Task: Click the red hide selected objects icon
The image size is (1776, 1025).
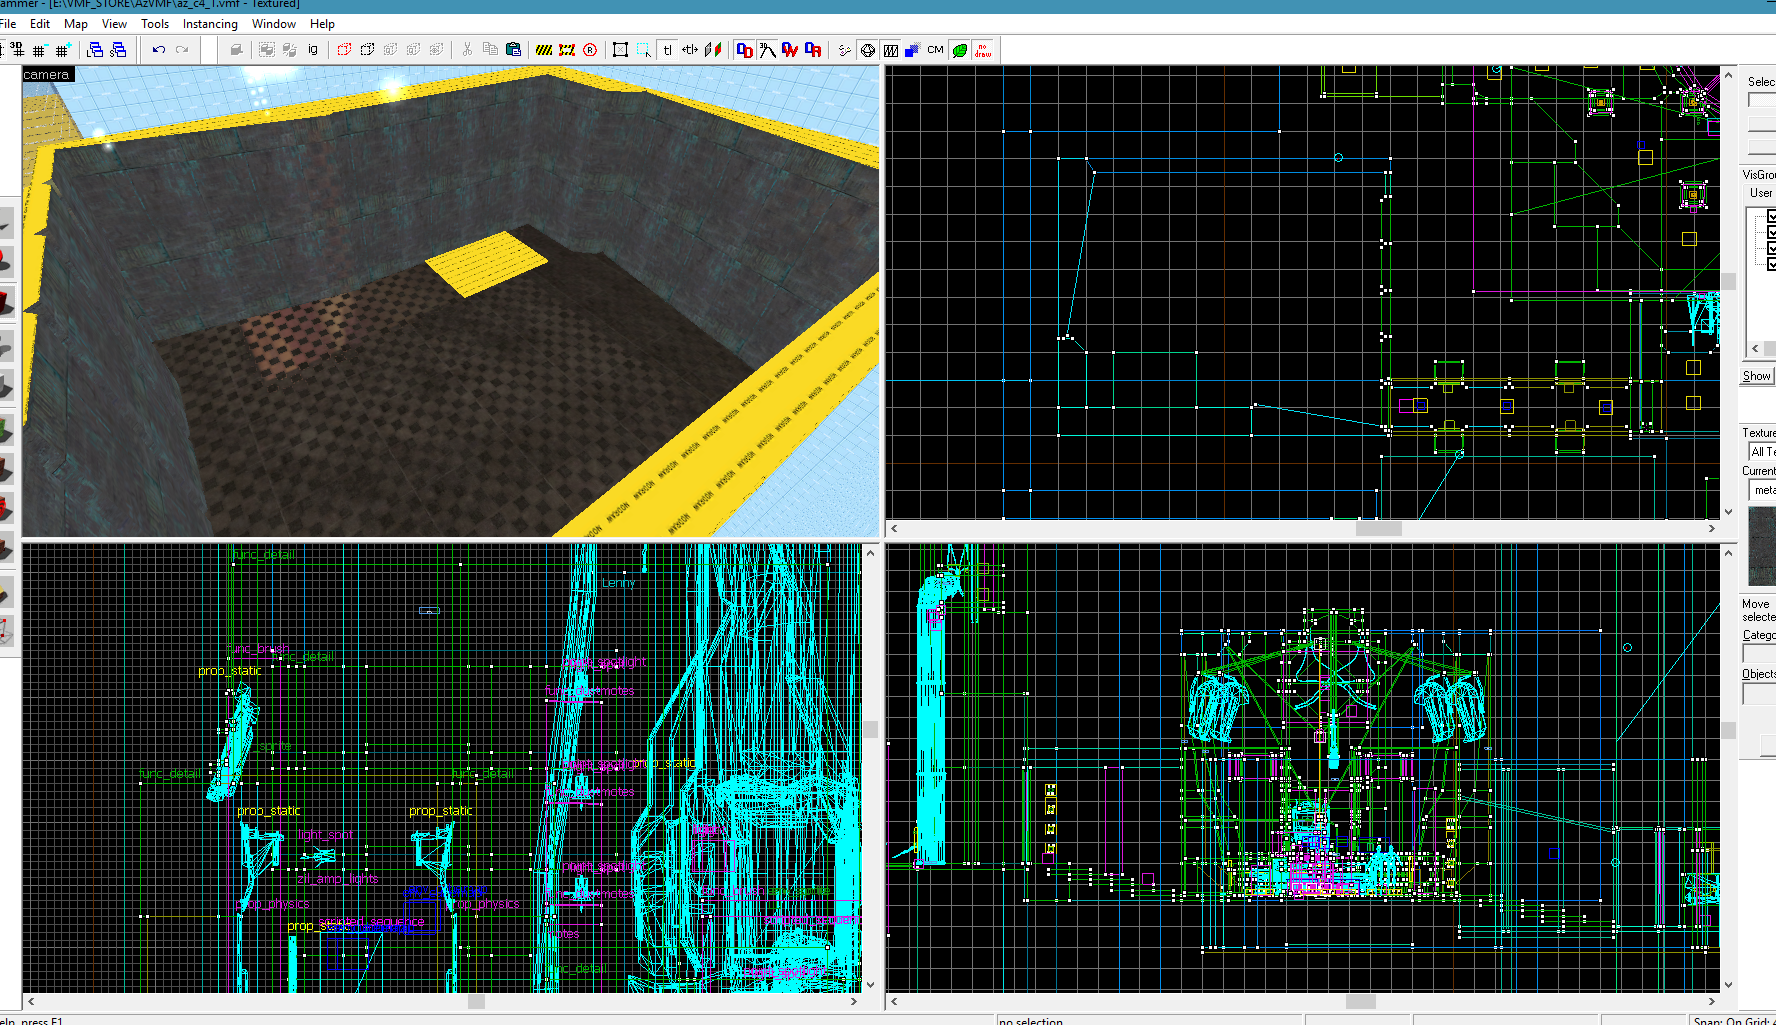Action: click(x=344, y=50)
